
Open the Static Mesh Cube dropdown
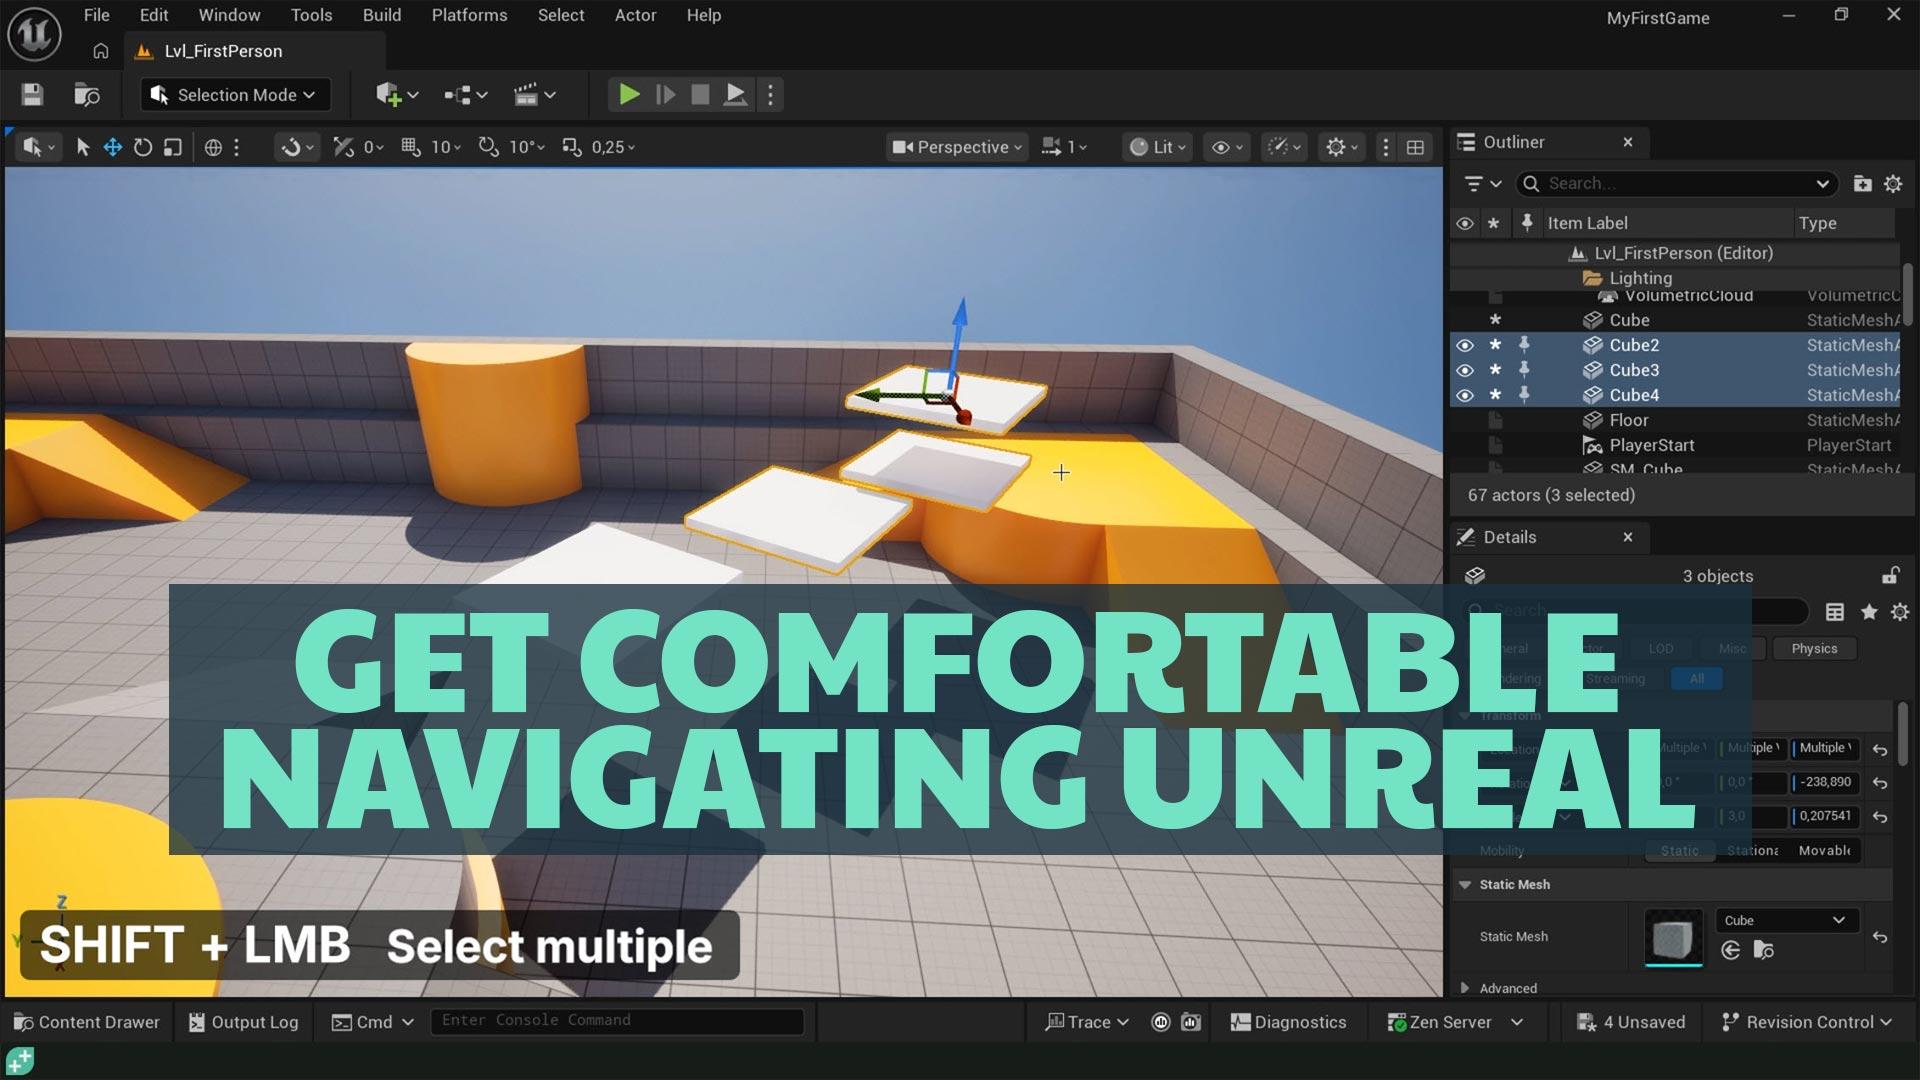pos(1786,920)
